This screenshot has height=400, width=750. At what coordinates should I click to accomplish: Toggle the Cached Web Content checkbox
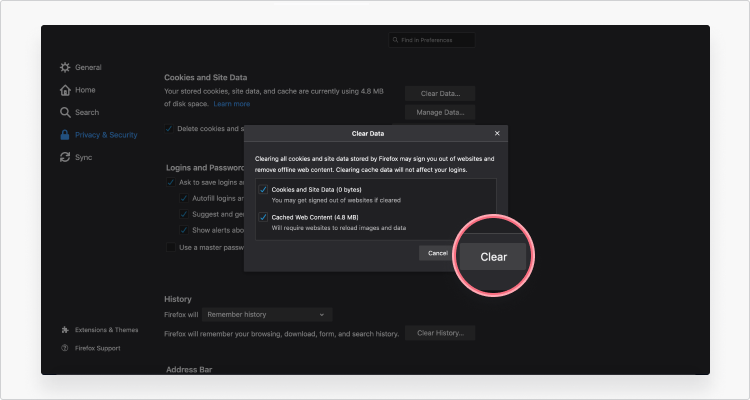click(263, 217)
